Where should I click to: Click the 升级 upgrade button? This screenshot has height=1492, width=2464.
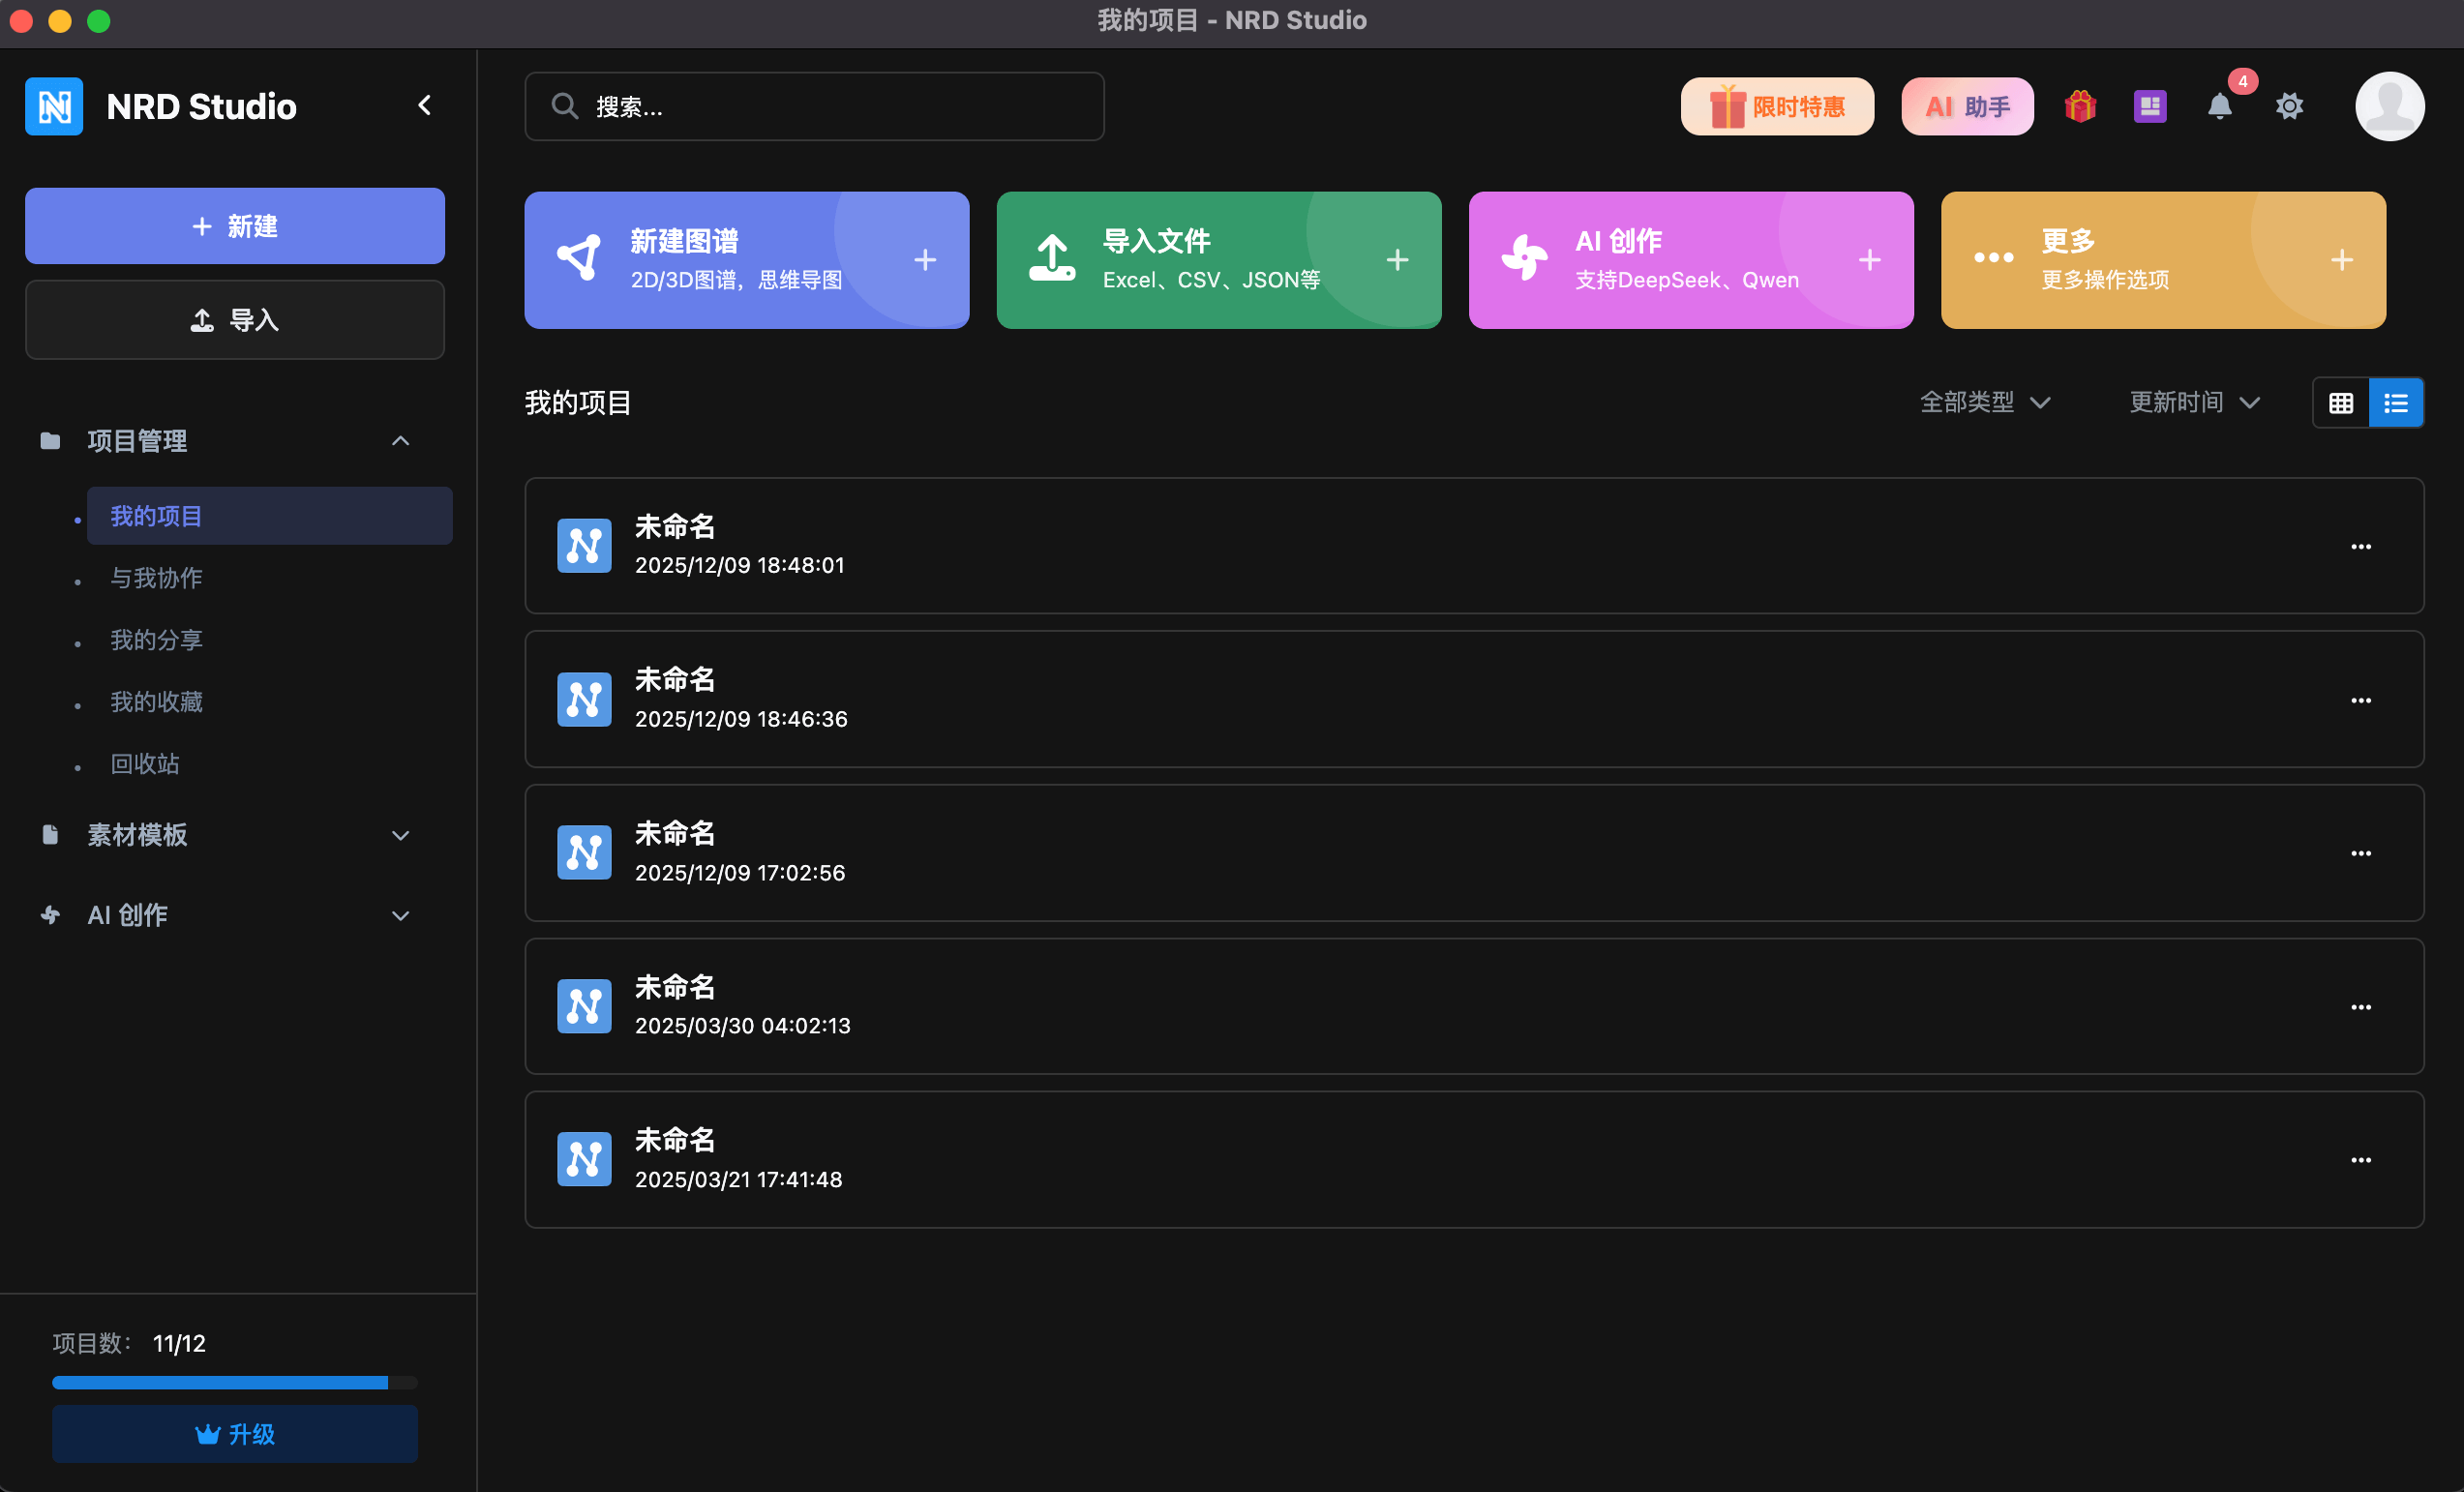point(235,1434)
